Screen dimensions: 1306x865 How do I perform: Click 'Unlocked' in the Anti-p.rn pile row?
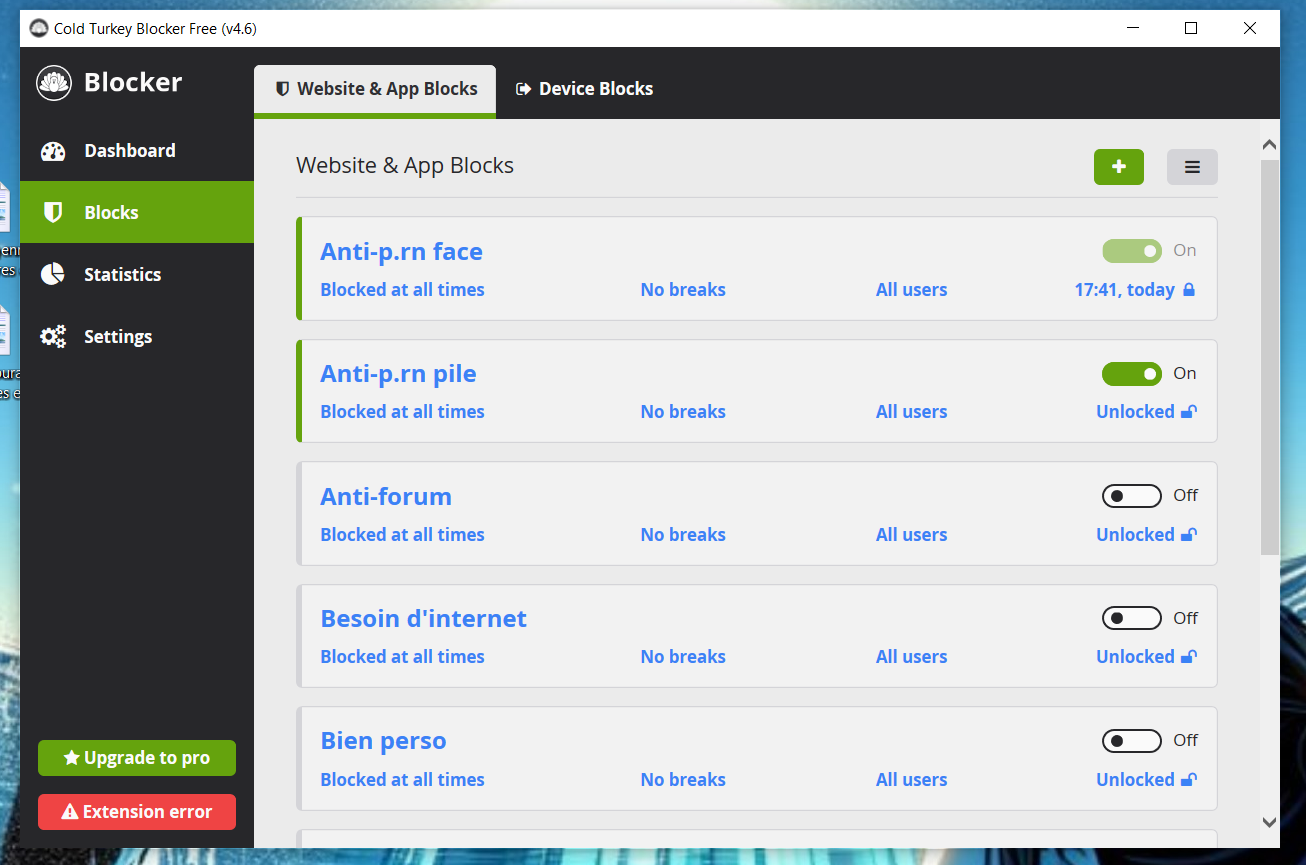coord(1135,412)
